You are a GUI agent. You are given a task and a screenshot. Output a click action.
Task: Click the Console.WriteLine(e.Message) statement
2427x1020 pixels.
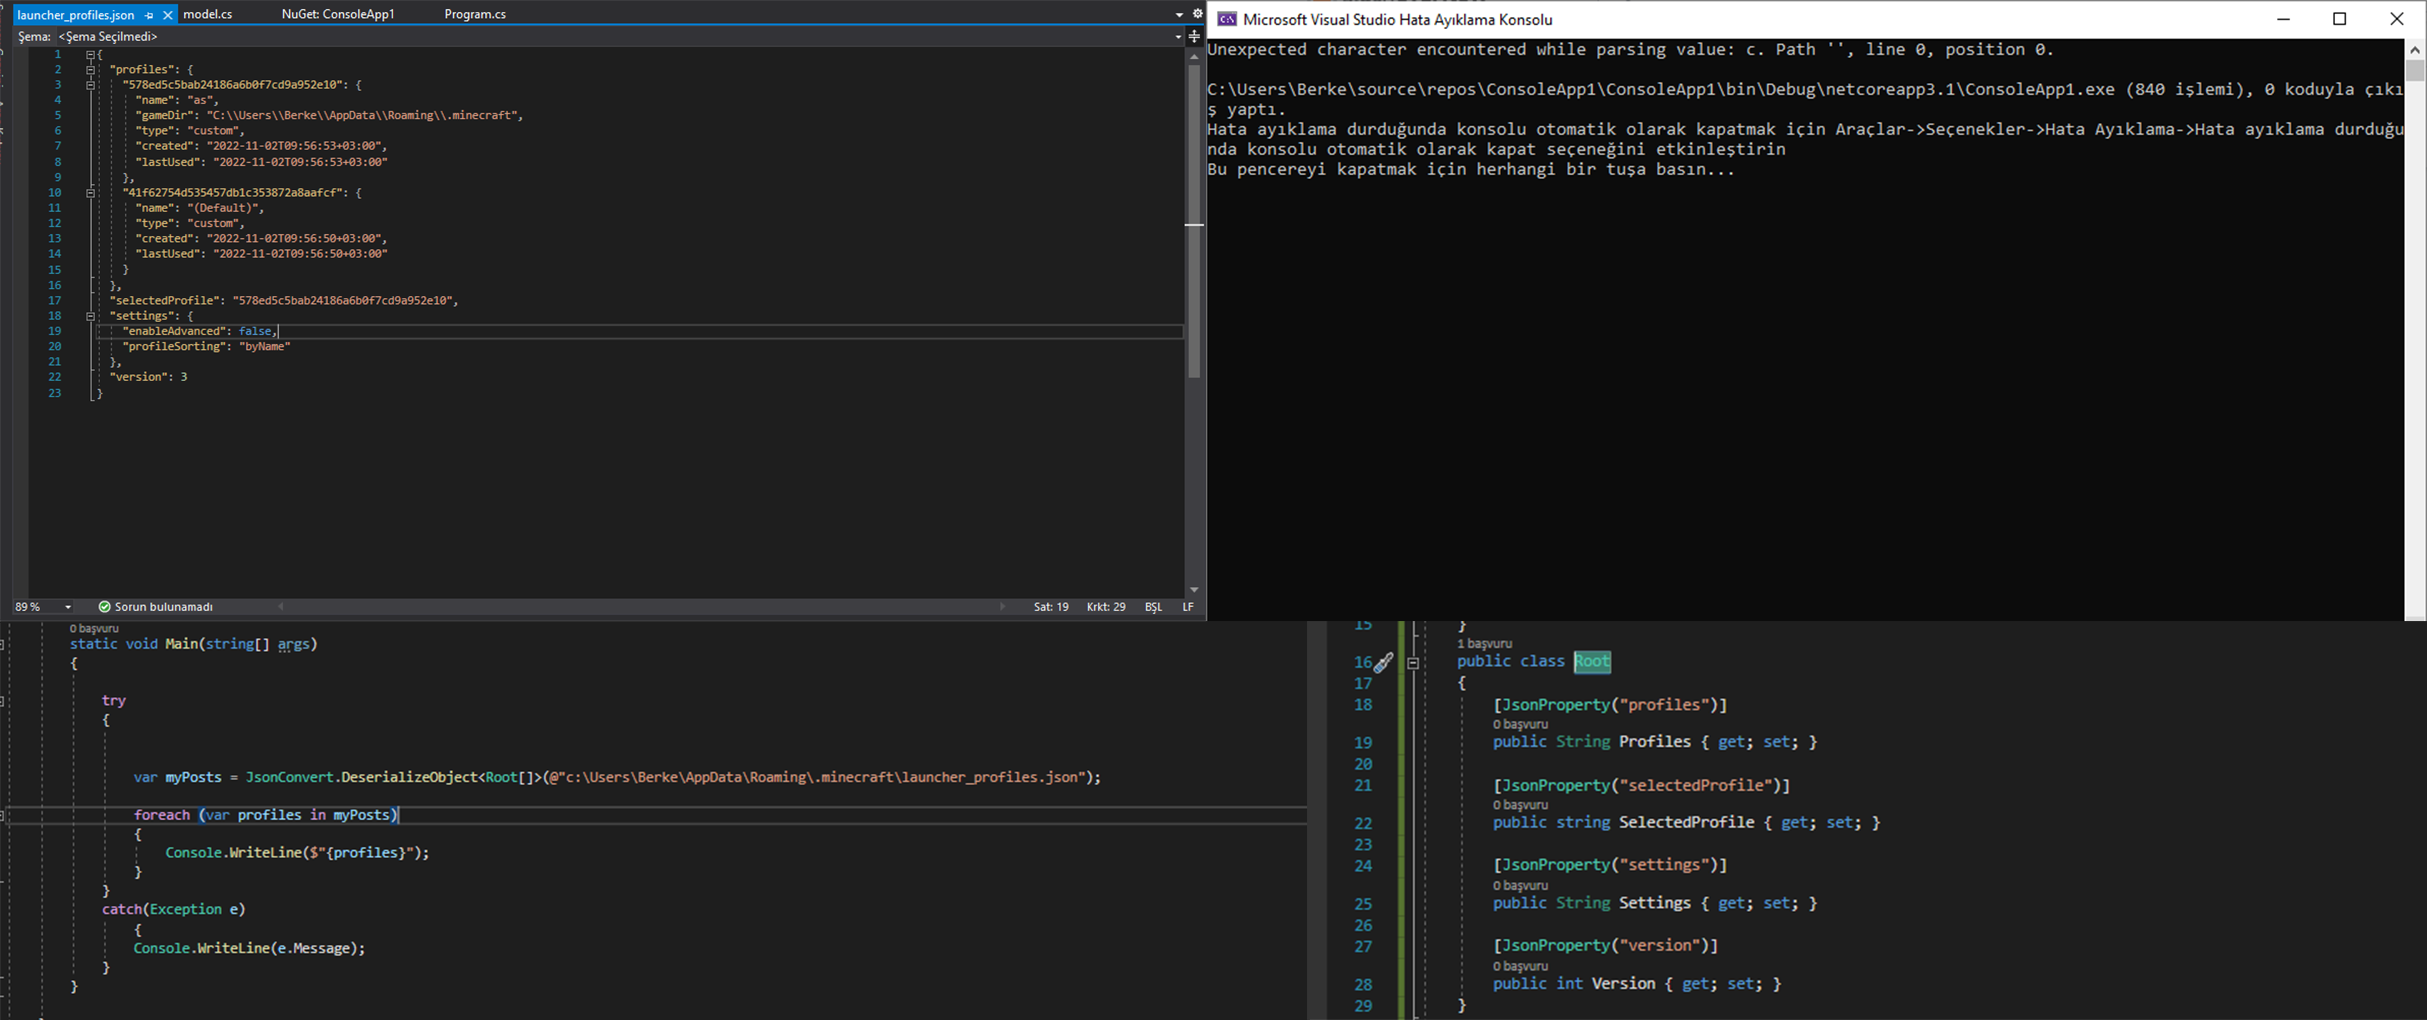tap(249, 948)
